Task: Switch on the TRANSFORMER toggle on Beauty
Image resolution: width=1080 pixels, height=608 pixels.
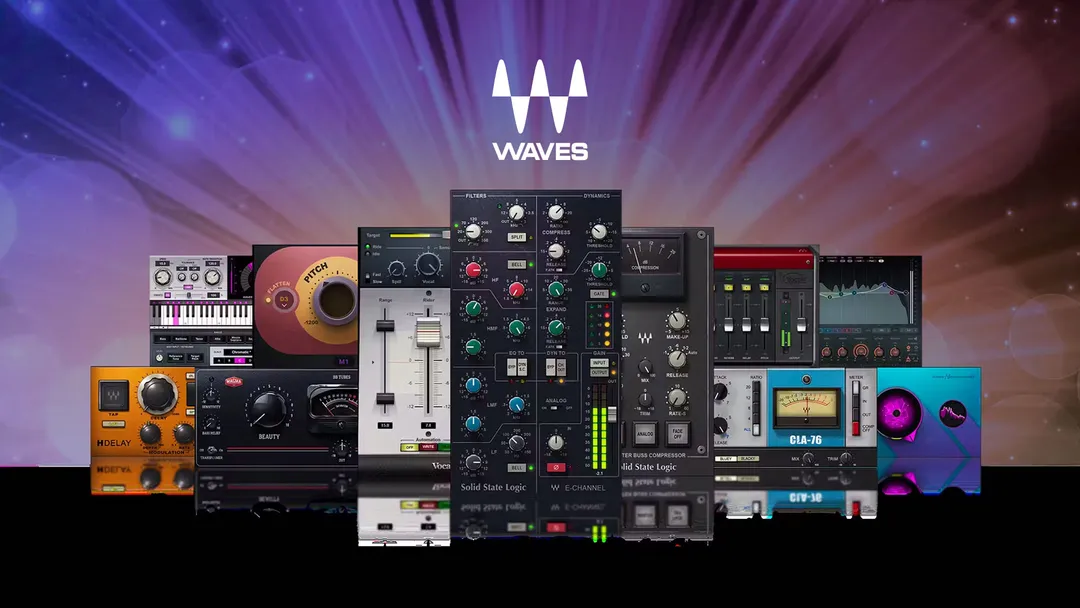Action: [211, 450]
